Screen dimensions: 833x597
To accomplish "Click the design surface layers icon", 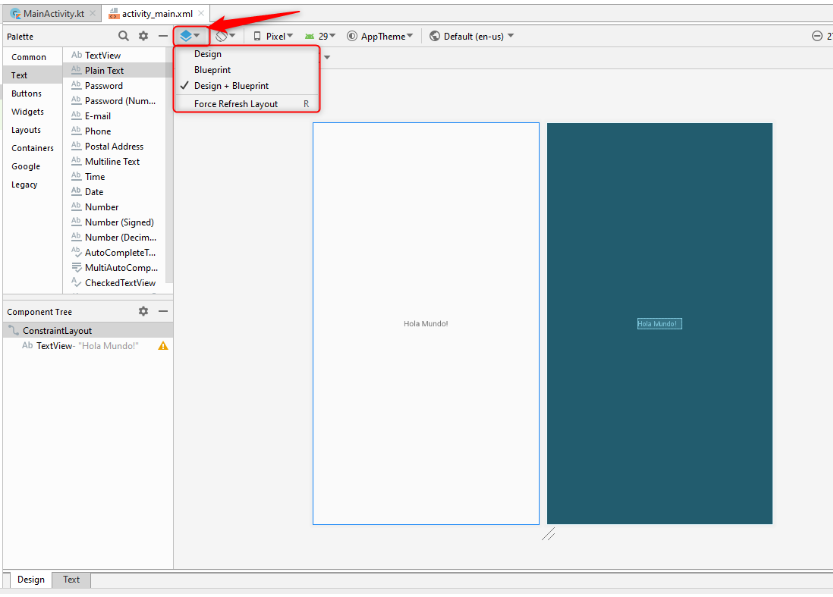I will [x=186, y=36].
